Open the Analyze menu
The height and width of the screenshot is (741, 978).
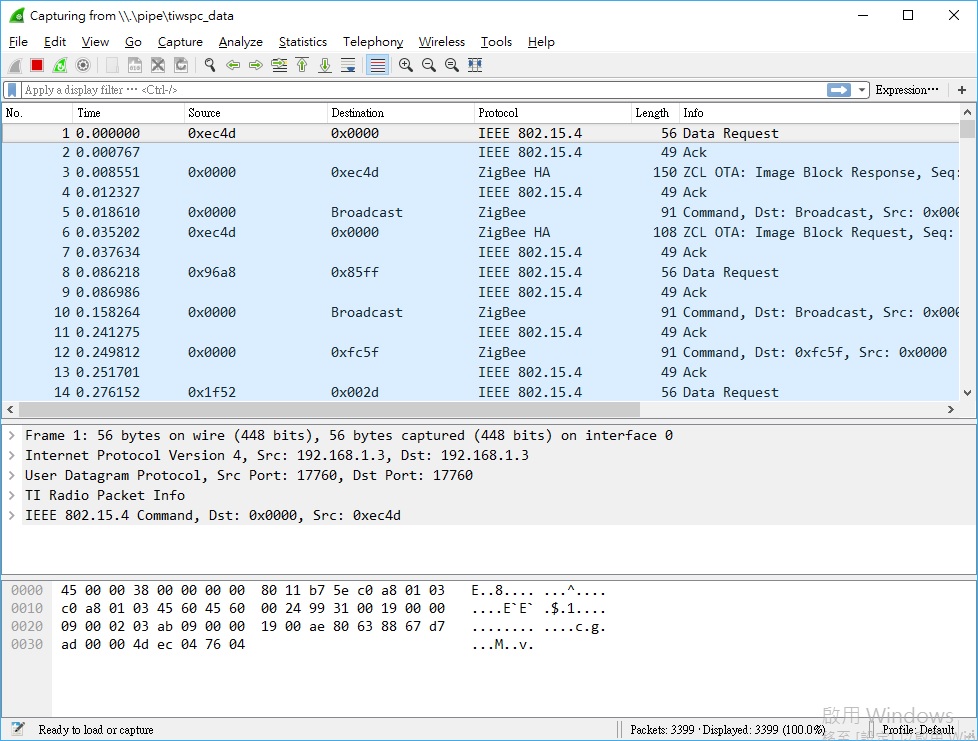click(x=241, y=42)
